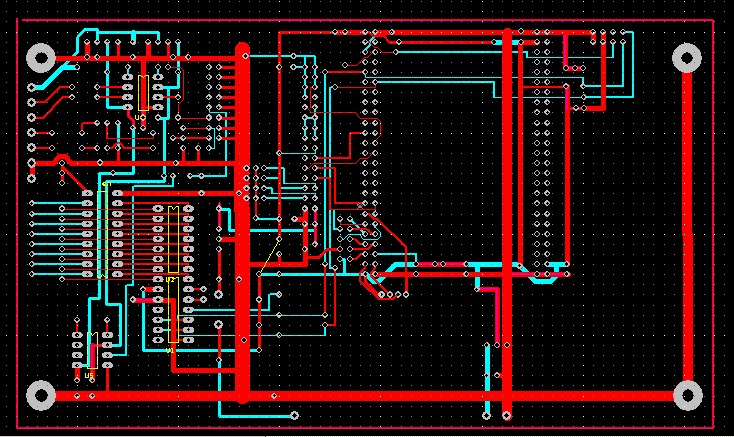Click the U5 component designator label
This screenshot has width=734, height=437.
pyautogui.click(x=89, y=375)
